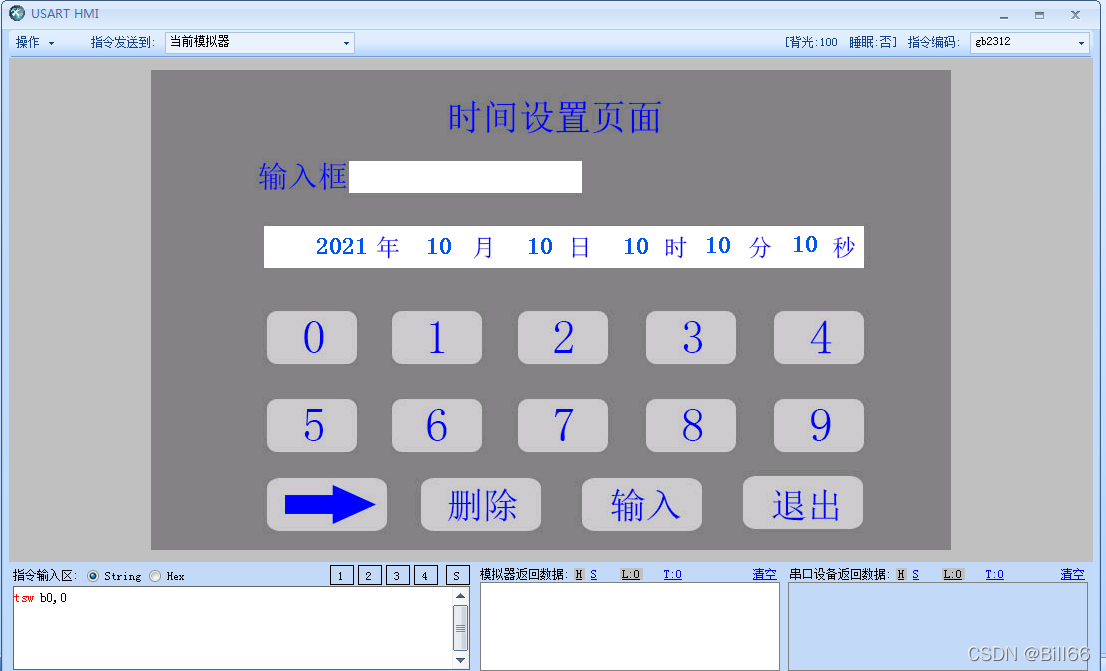Click command preset box 2
The image size is (1106, 671).
(x=370, y=576)
